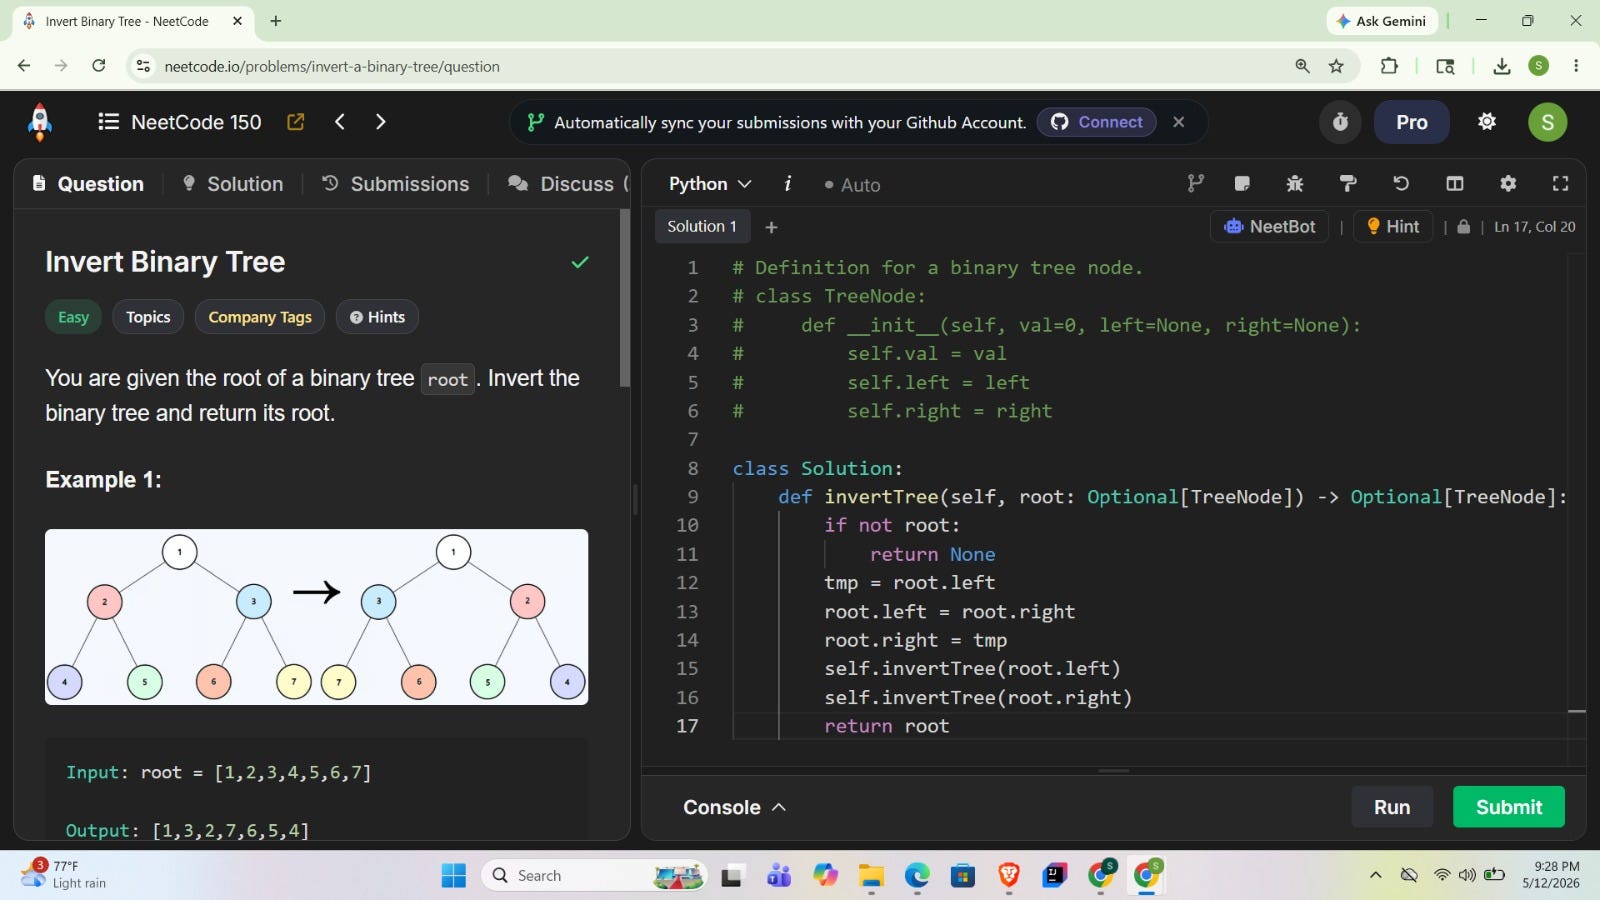This screenshot has width=1600, height=900.
Task: Expand the Console panel
Action: [734, 807]
